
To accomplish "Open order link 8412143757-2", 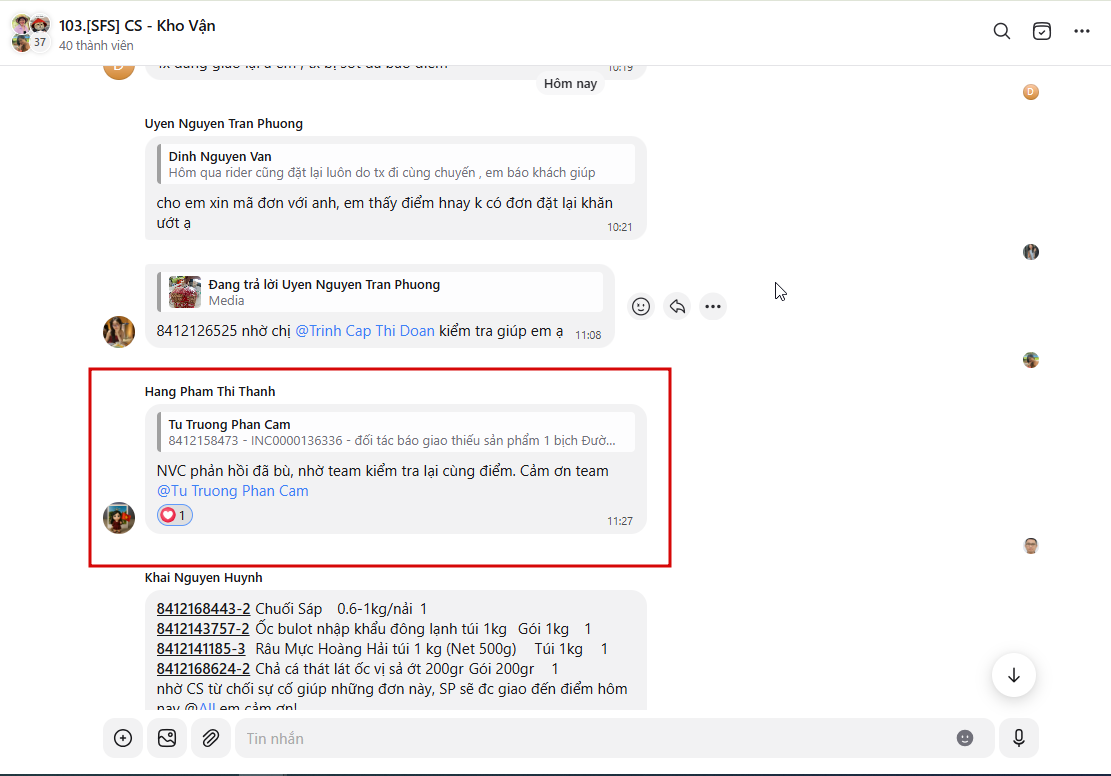I will pyautogui.click(x=203, y=629).
